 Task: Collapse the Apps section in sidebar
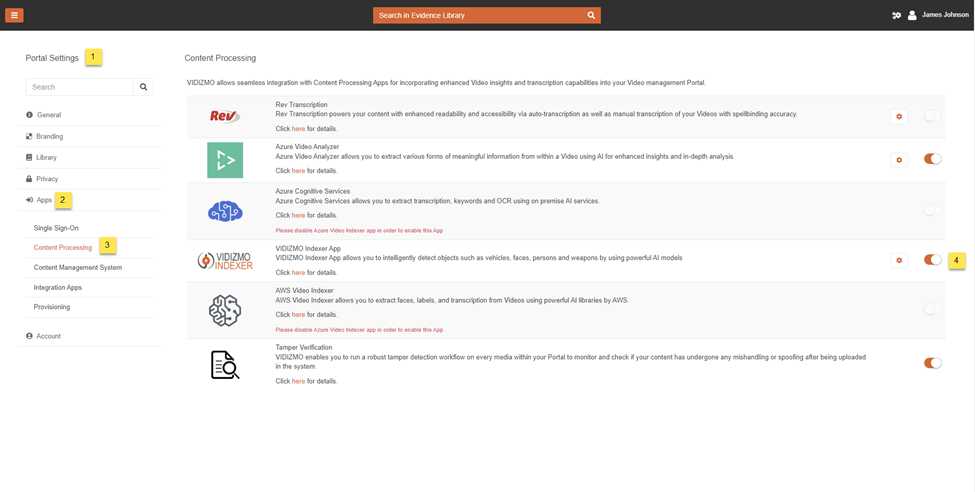[x=43, y=200]
